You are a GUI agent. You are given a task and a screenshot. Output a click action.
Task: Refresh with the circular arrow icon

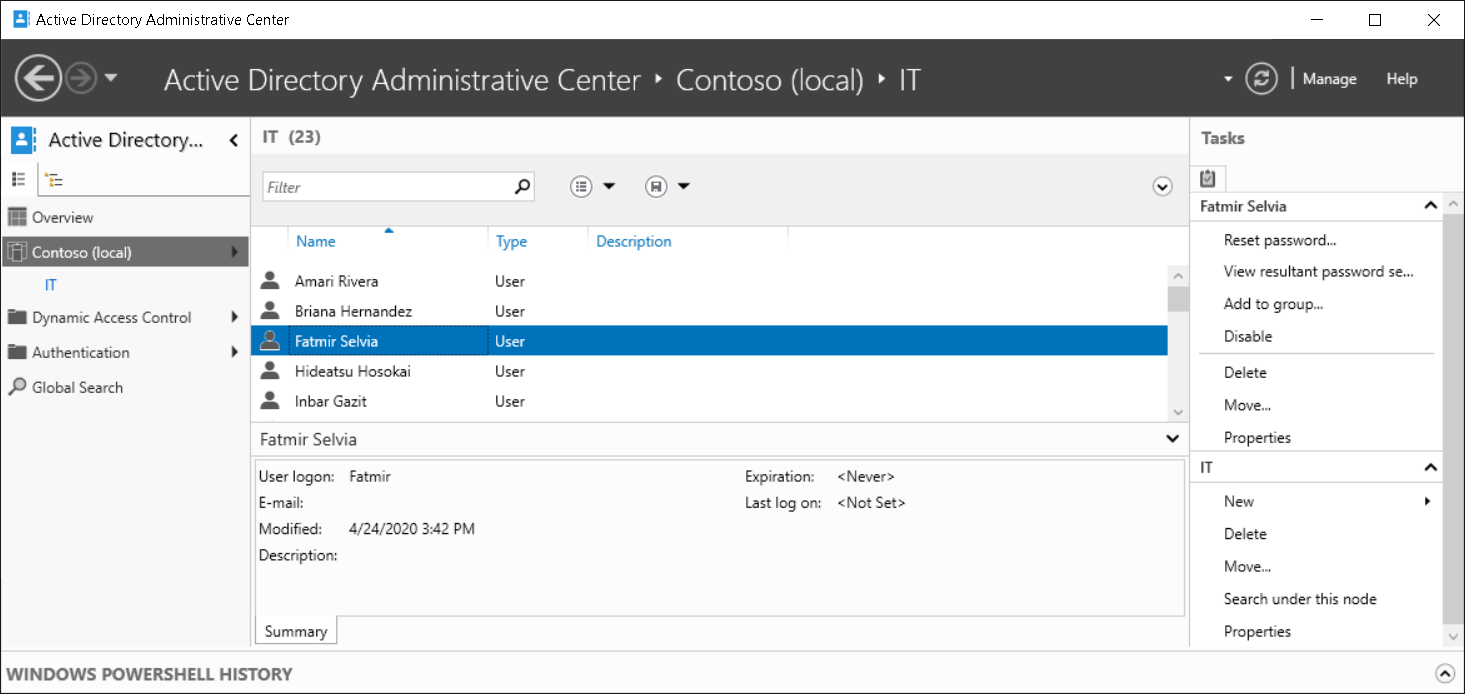pyautogui.click(x=1261, y=78)
